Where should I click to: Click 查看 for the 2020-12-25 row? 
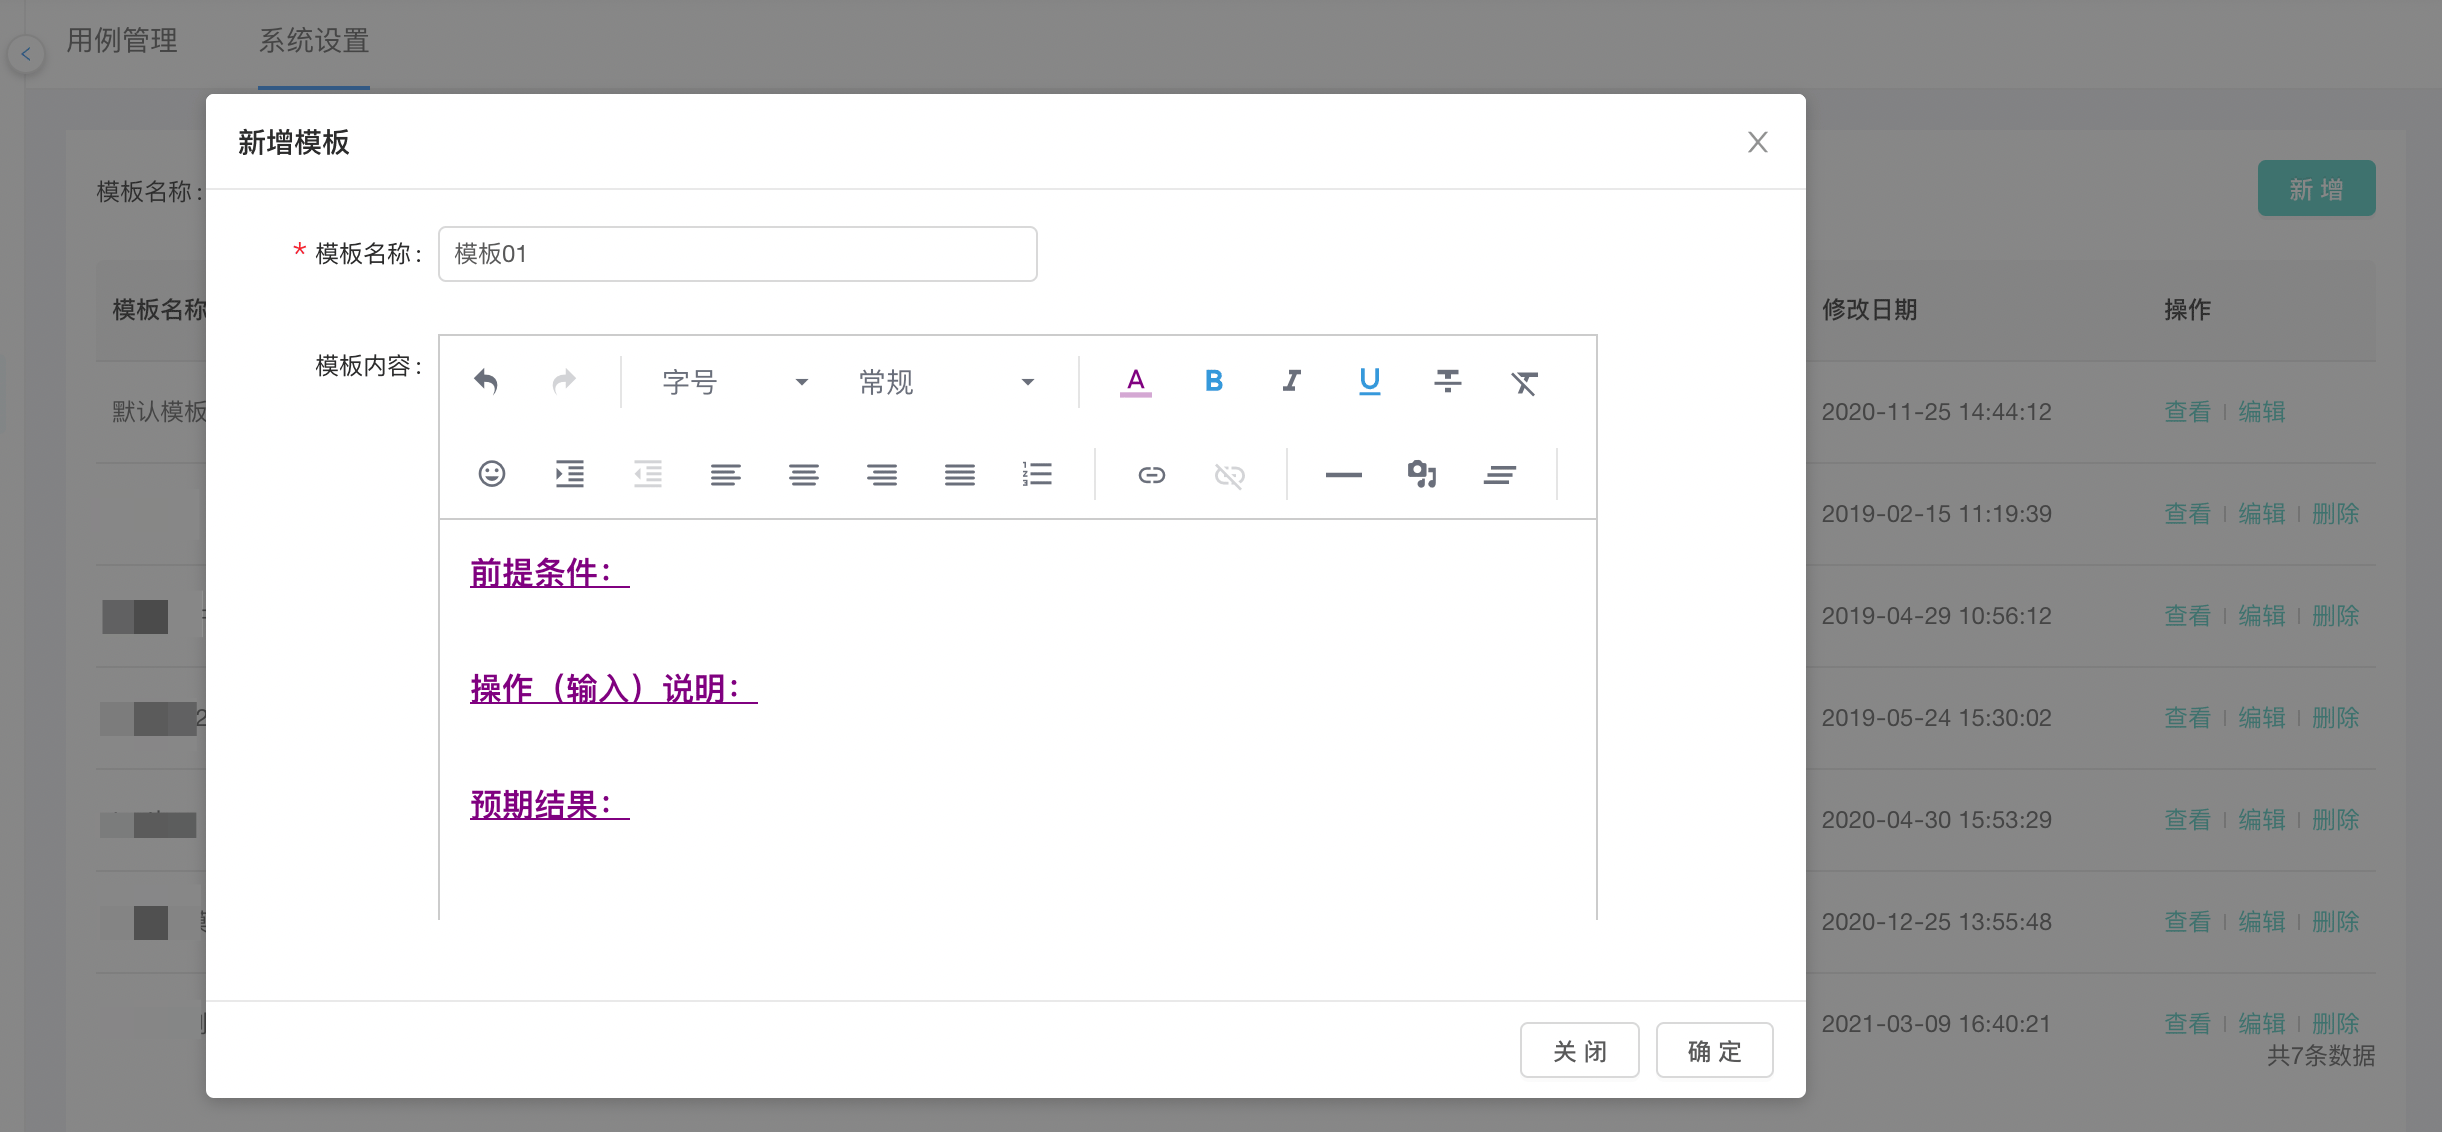pyautogui.click(x=2187, y=922)
